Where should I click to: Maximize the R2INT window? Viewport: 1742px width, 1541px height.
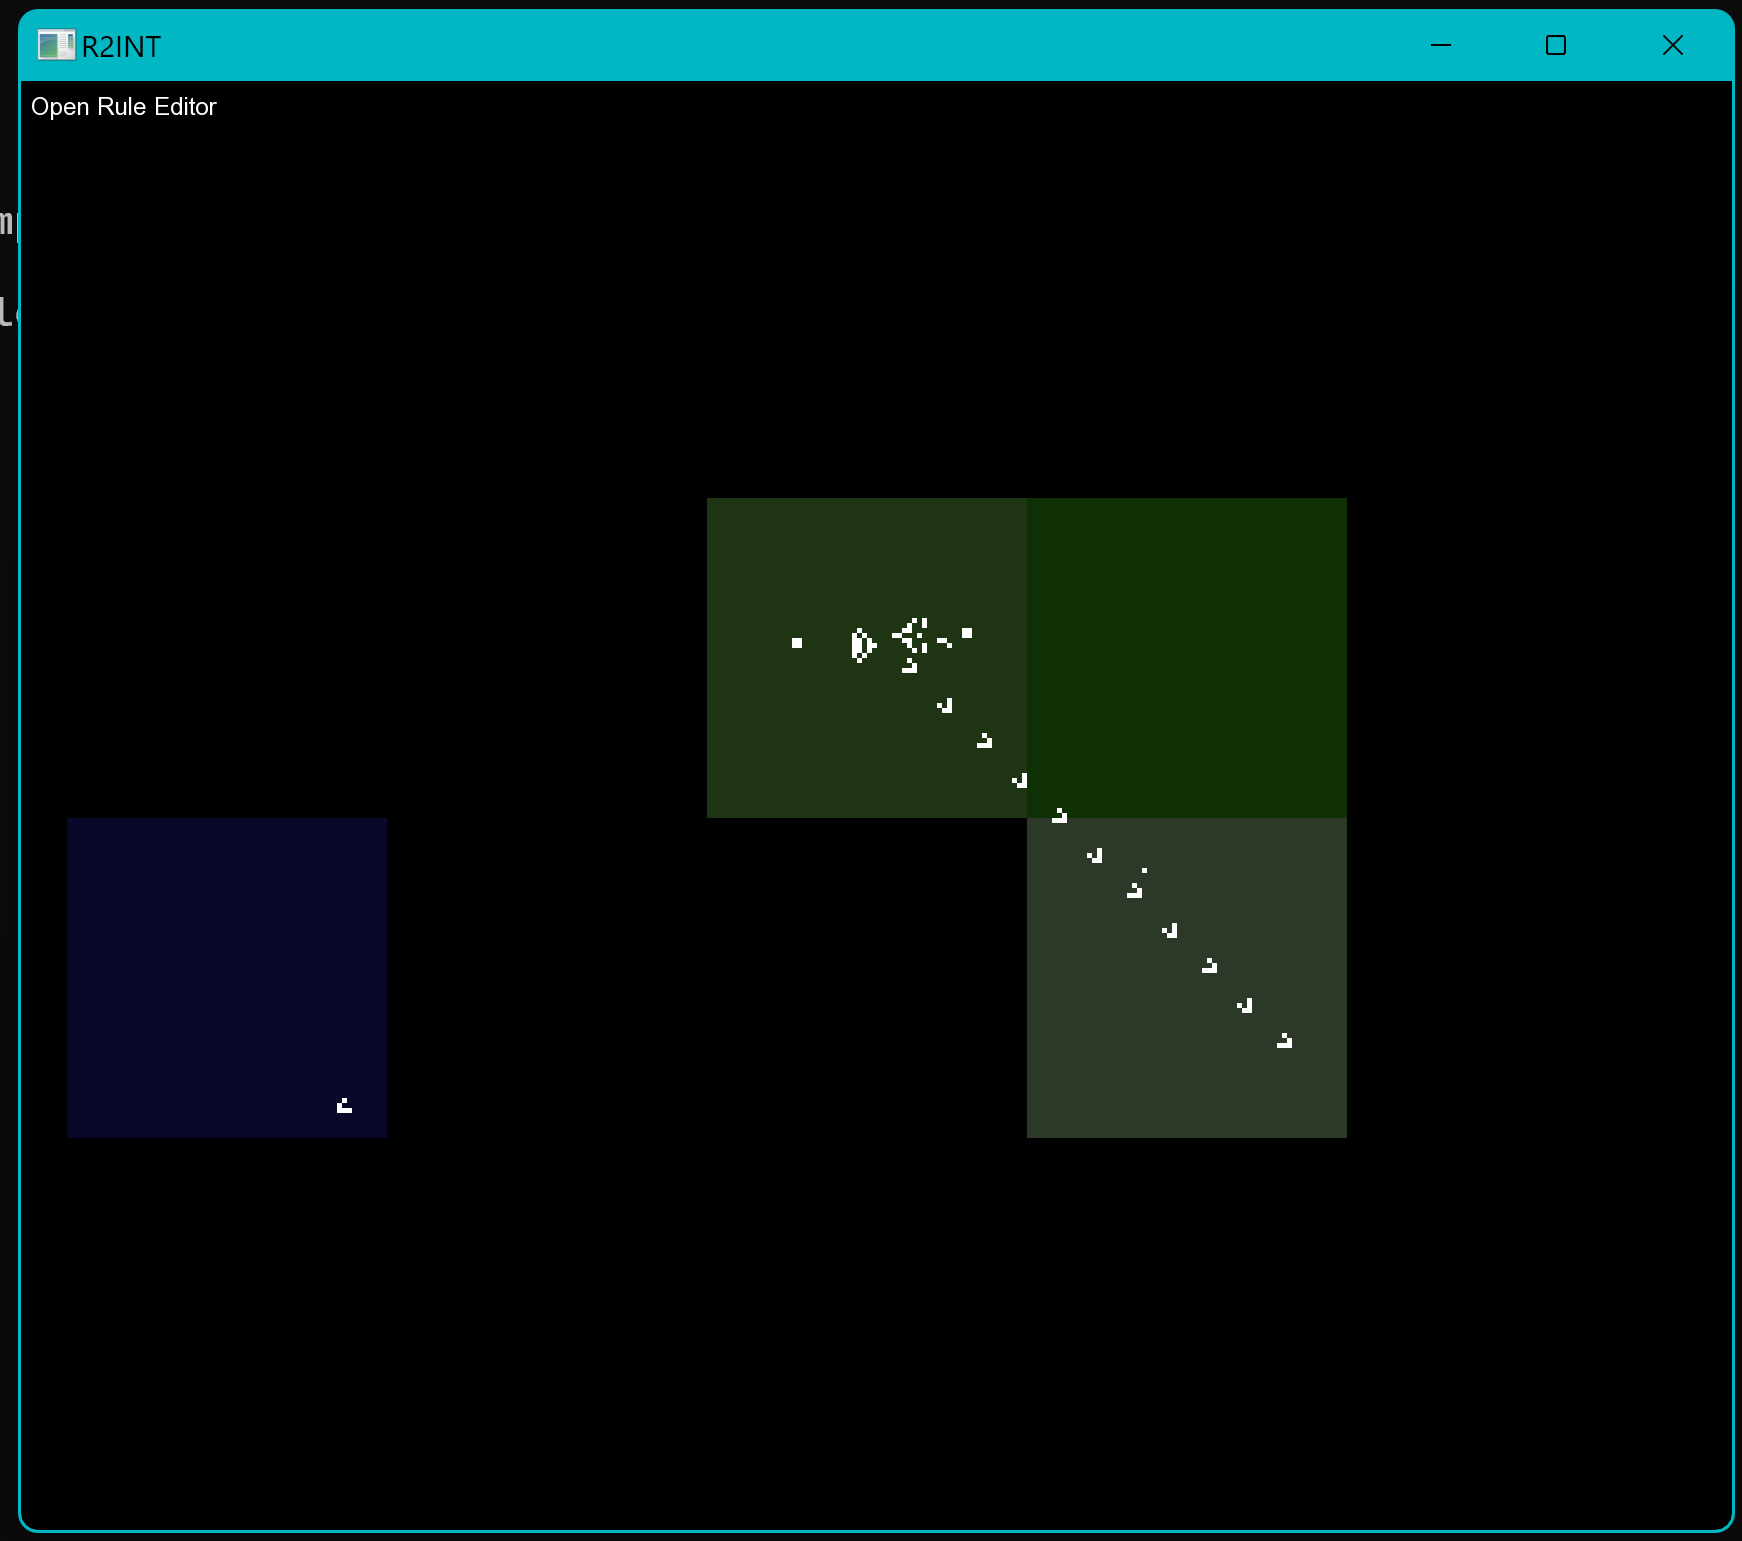point(1556,45)
